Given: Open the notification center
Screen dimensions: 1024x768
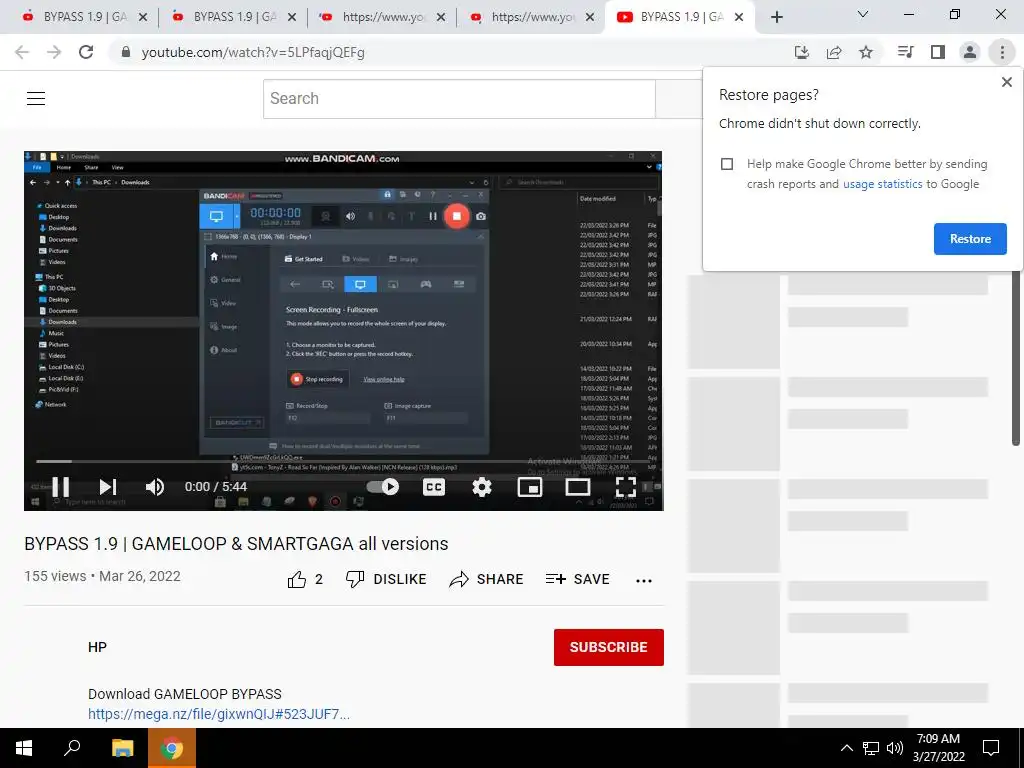Looking at the screenshot, I should pos(991,748).
